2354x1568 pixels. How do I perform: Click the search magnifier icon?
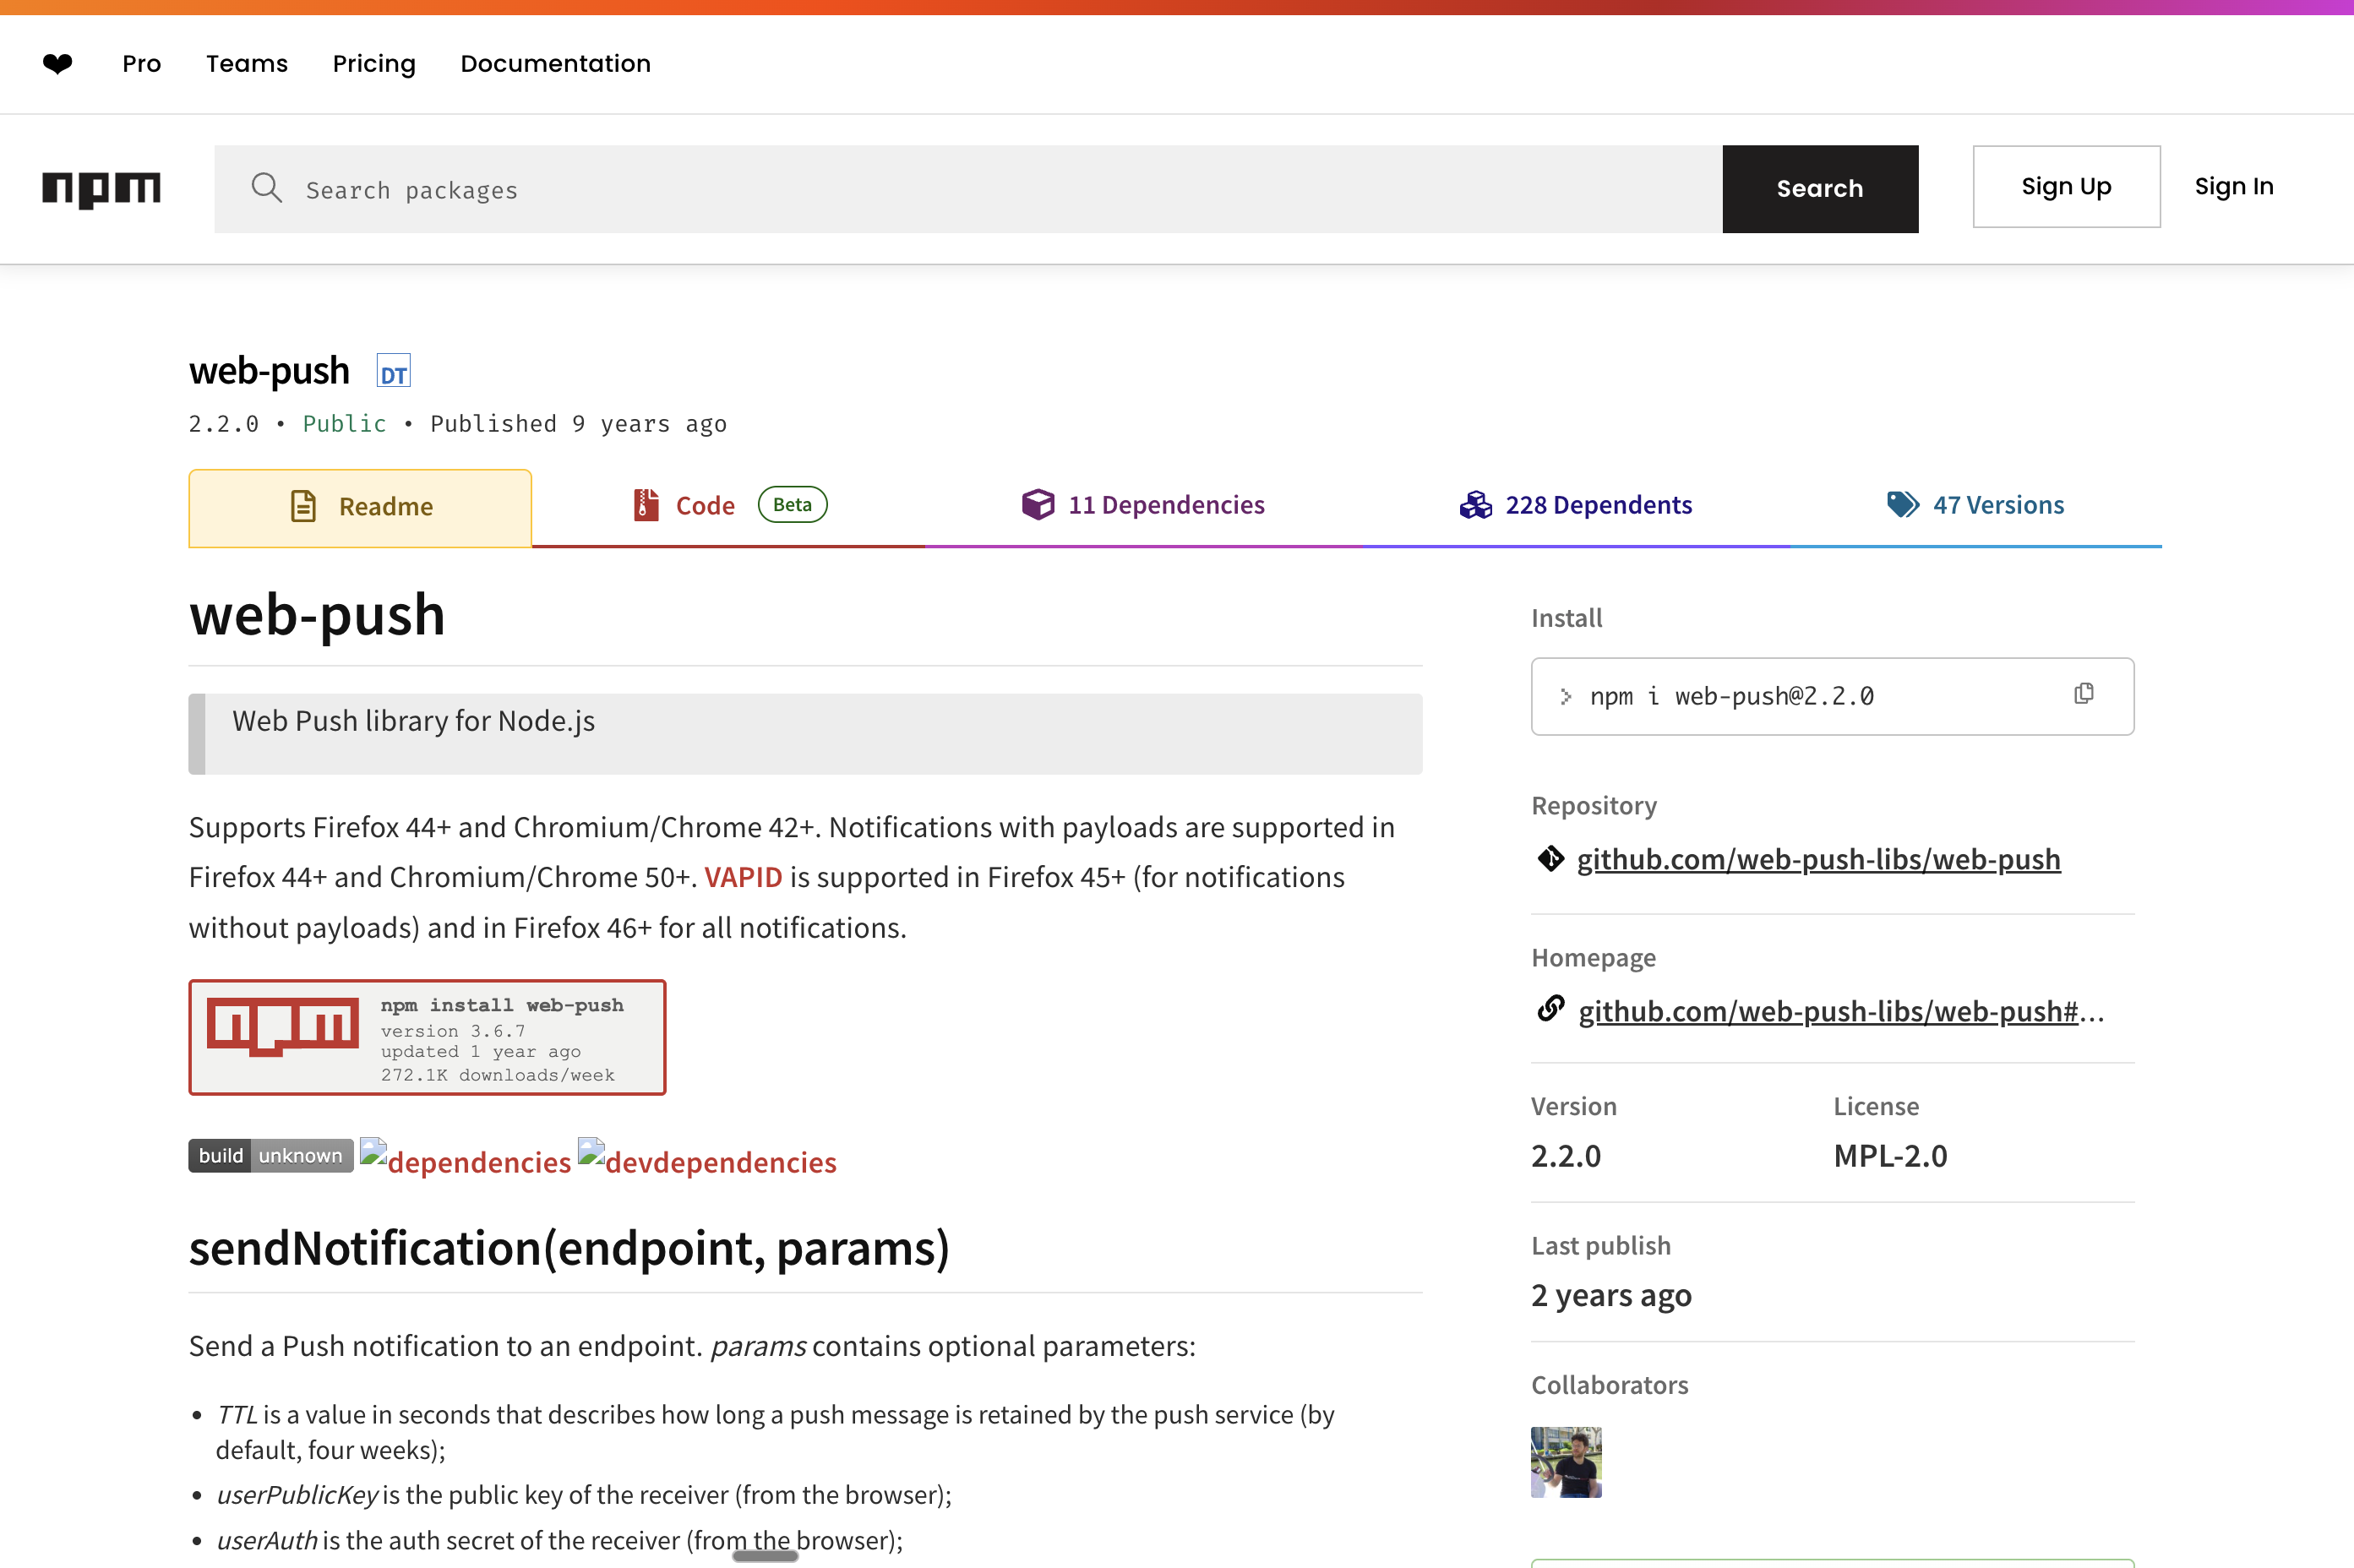(266, 188)
